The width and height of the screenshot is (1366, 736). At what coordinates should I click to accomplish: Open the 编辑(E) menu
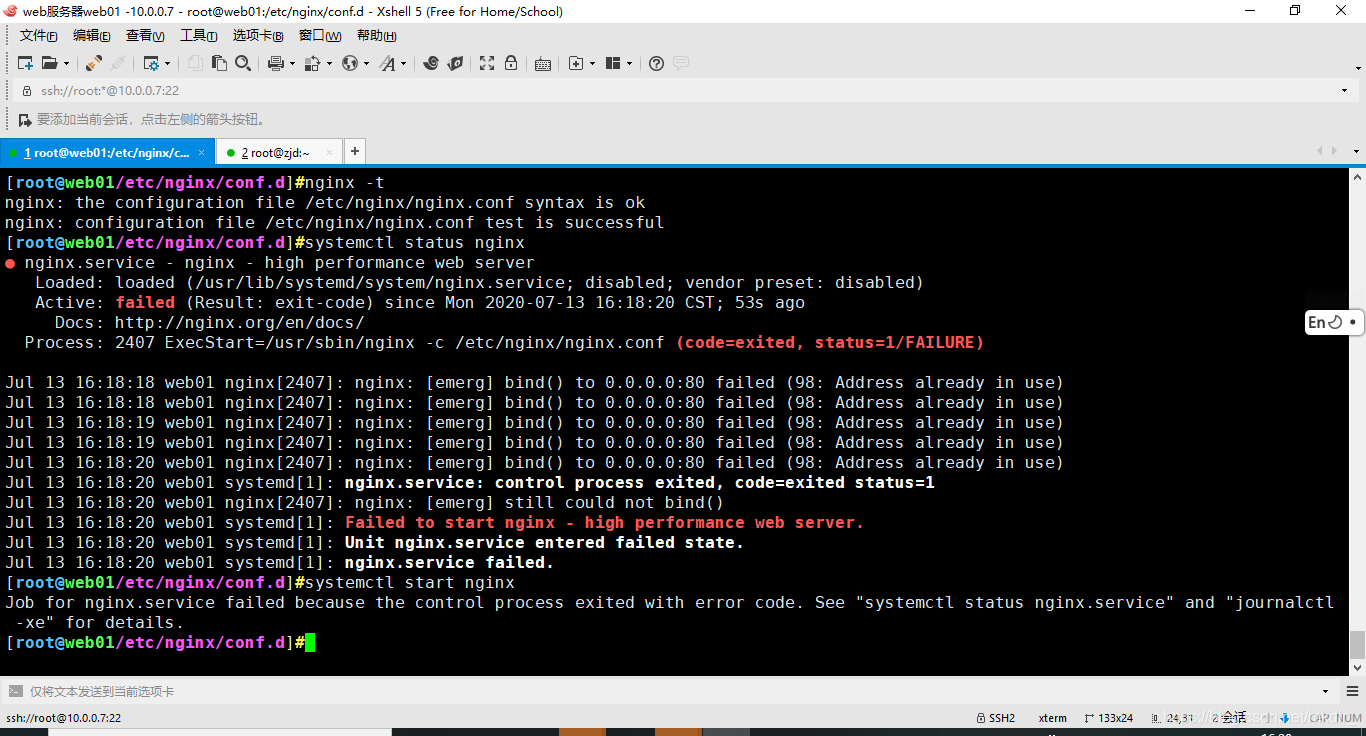[92, 36]
